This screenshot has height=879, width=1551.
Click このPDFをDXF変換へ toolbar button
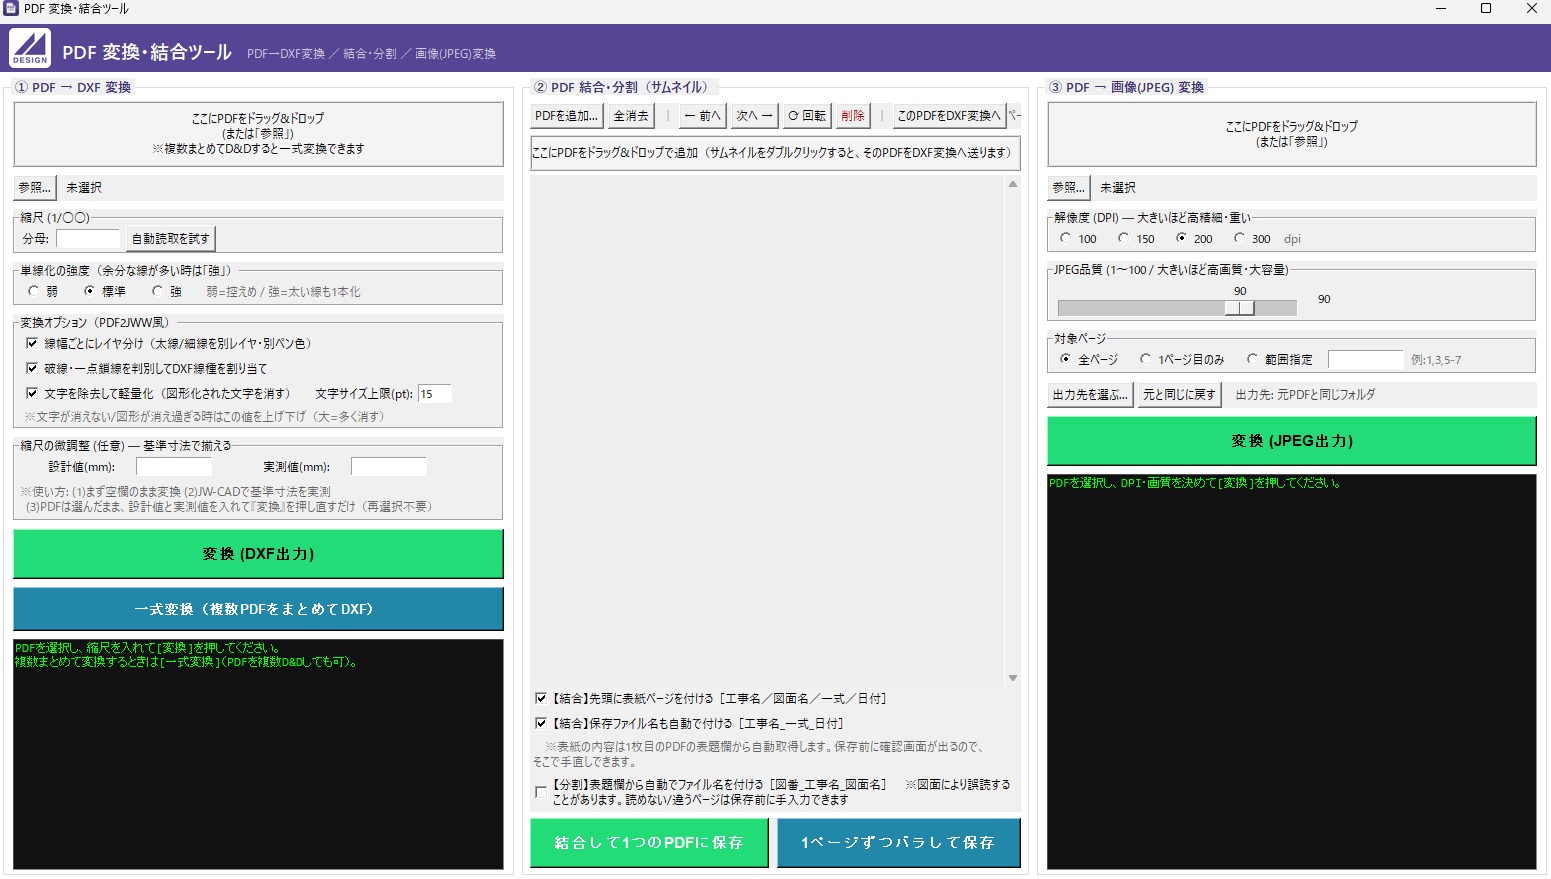pyautogui.click(x=948, y=116)
